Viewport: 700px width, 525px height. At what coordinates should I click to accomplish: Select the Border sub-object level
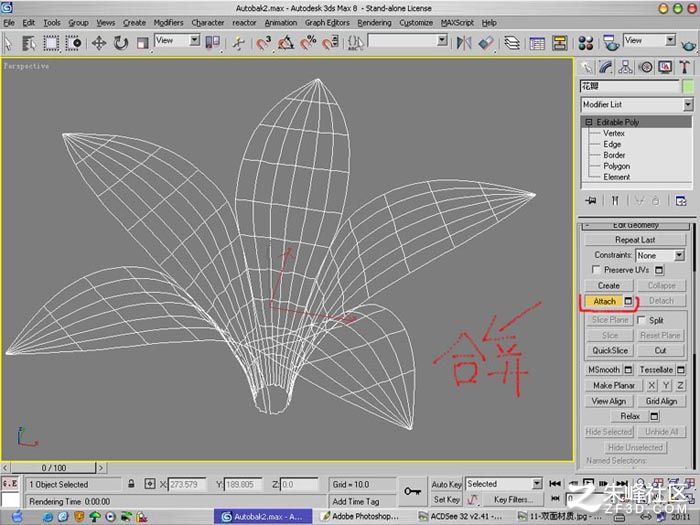614,155
